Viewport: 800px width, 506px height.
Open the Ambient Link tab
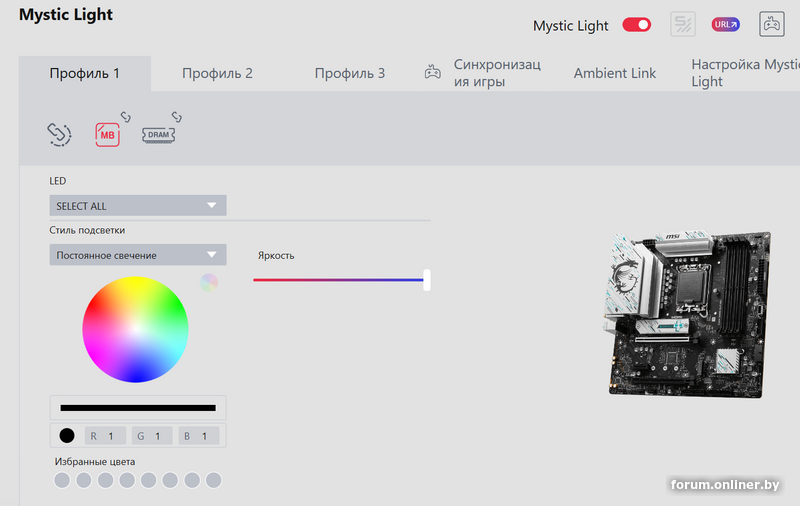[614, 73]
